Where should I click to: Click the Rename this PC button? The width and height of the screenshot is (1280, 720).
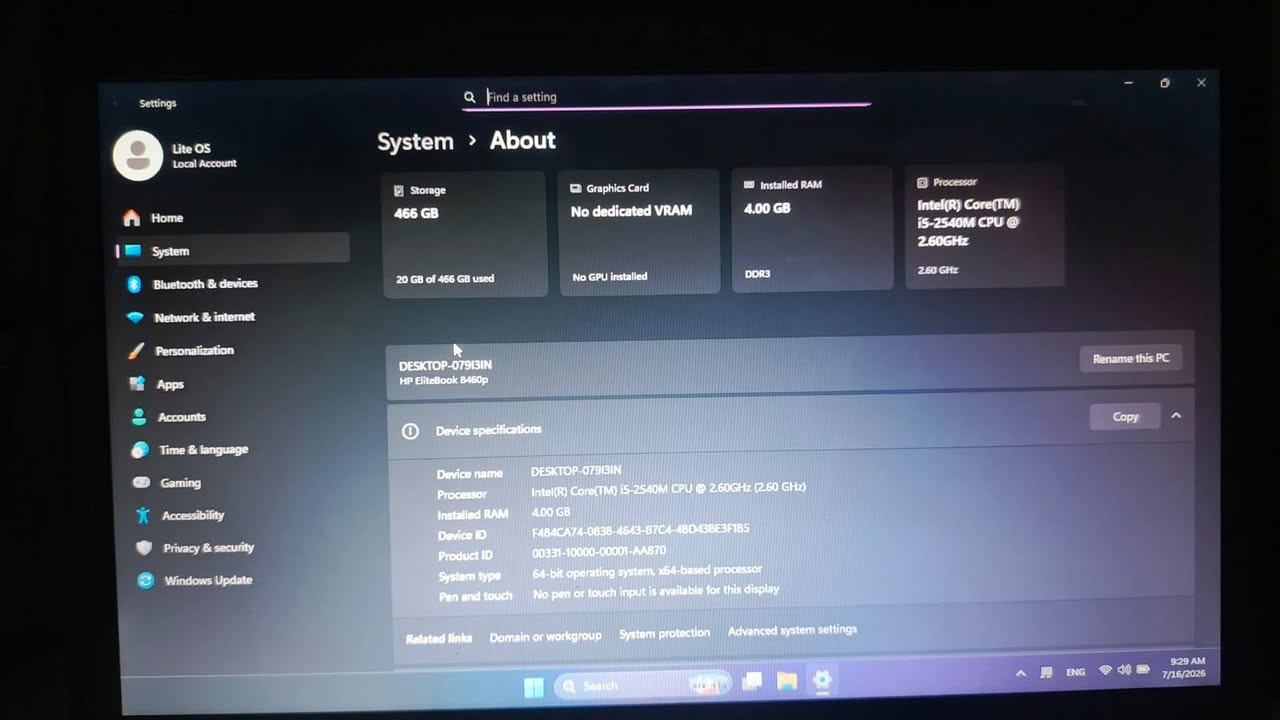coord(1130,358)
